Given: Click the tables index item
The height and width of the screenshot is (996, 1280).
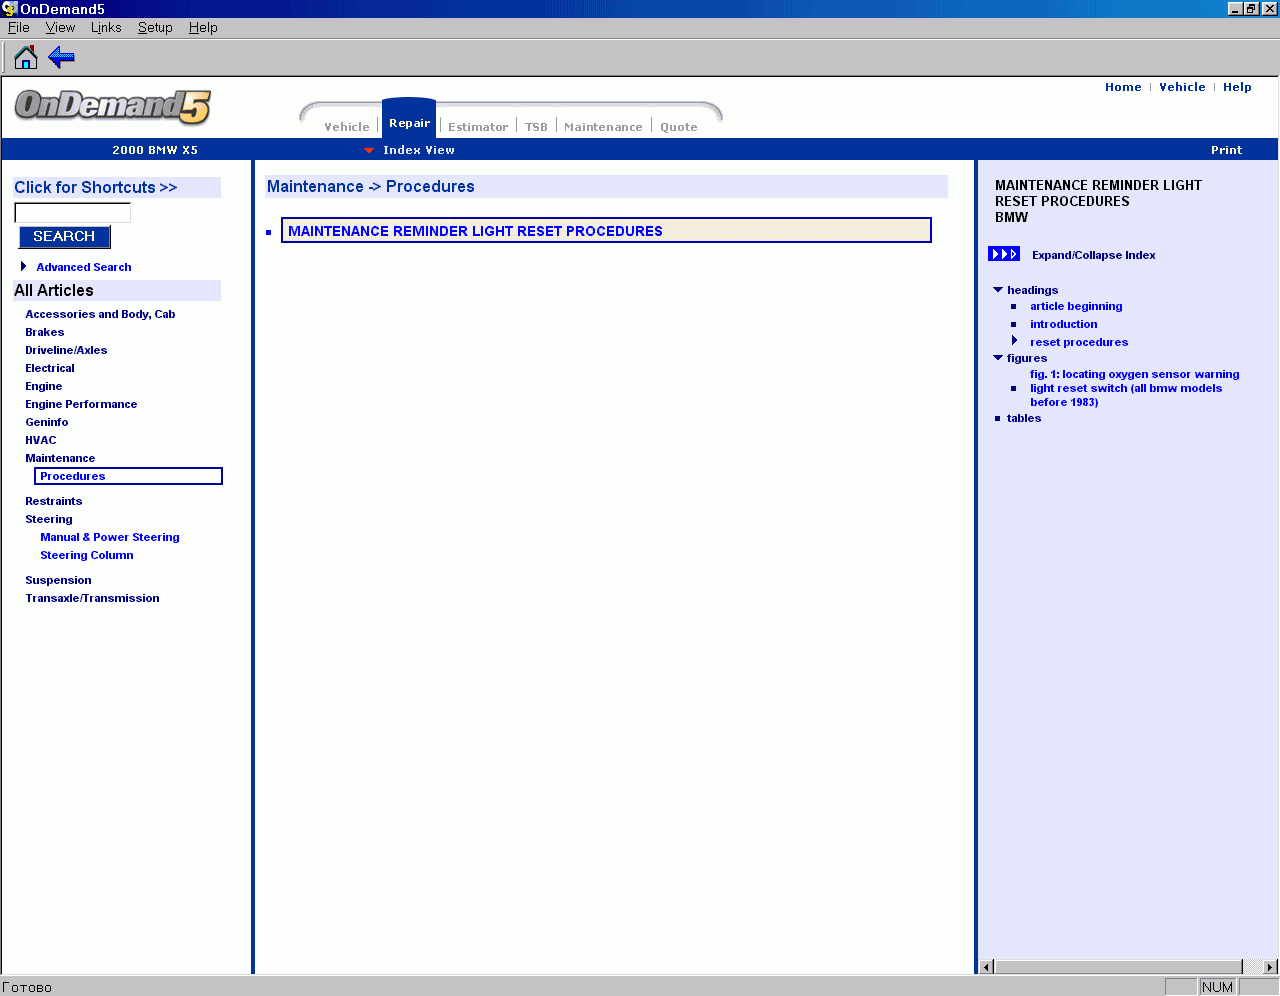Looking at the screenshot, I should [x=1024, y=418].
